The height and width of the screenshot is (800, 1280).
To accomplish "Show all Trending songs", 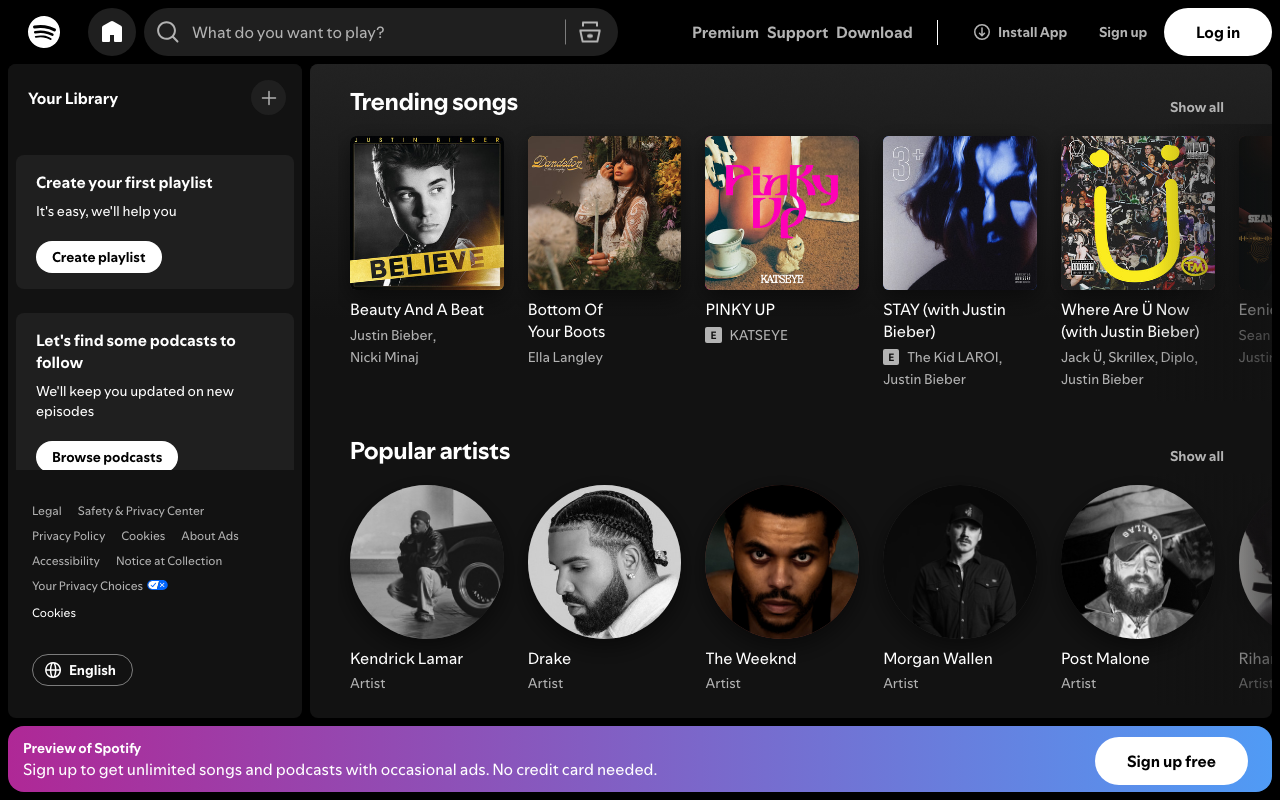I will pyautogui.click(x=1196, y=106).
